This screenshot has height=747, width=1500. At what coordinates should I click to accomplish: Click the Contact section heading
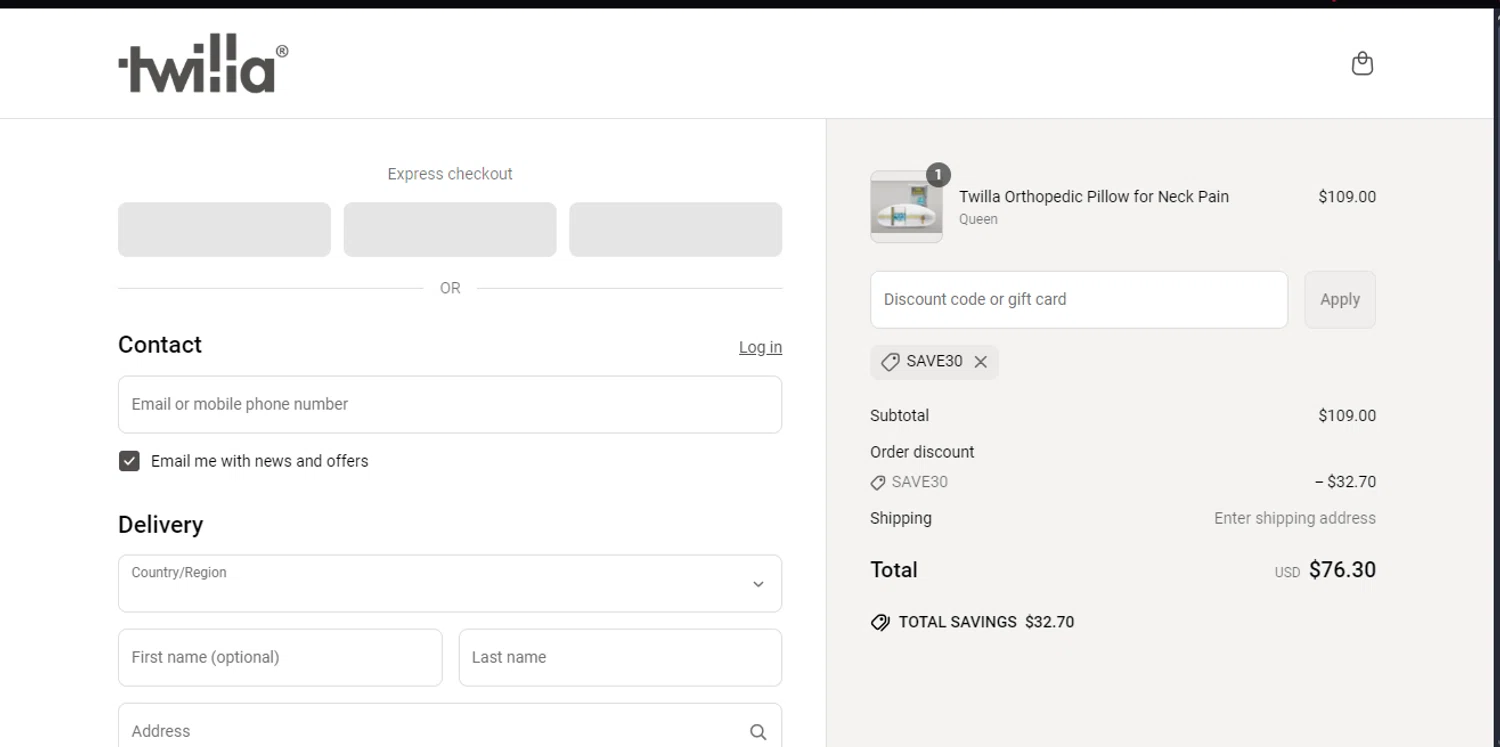pyautogui.click(x=160, y=345)
